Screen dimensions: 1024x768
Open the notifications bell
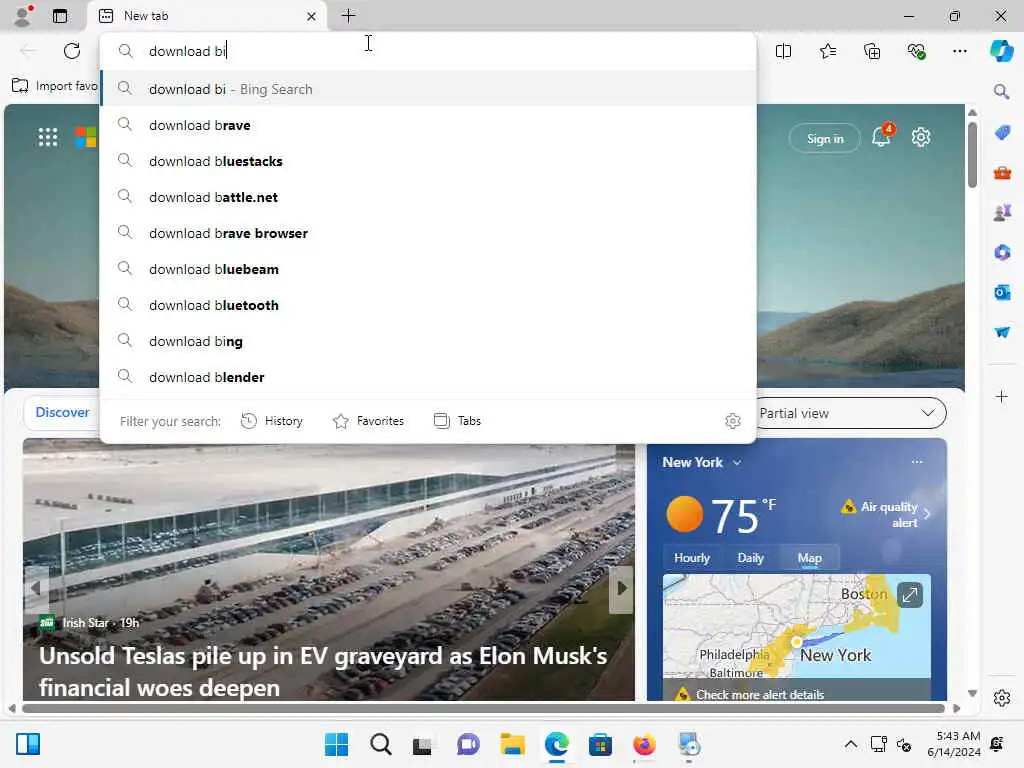pos(881,137)
